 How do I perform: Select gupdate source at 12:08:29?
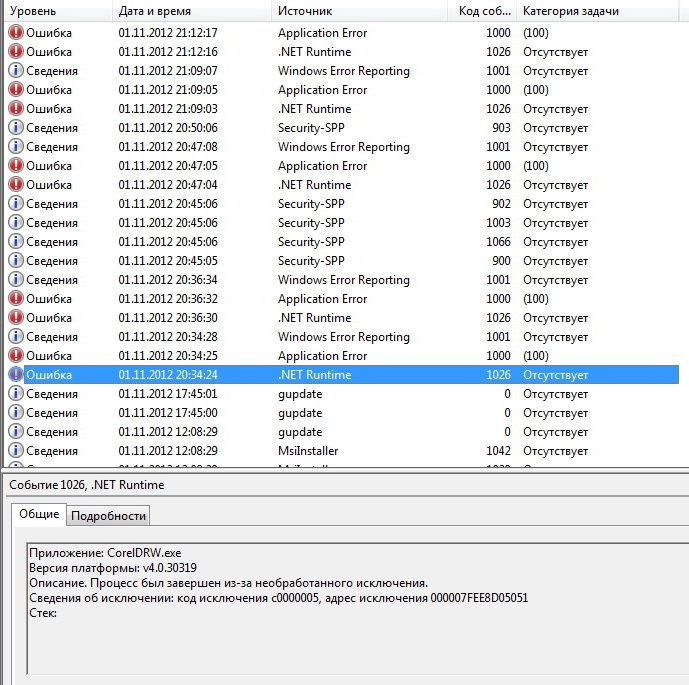pos(300,432)
